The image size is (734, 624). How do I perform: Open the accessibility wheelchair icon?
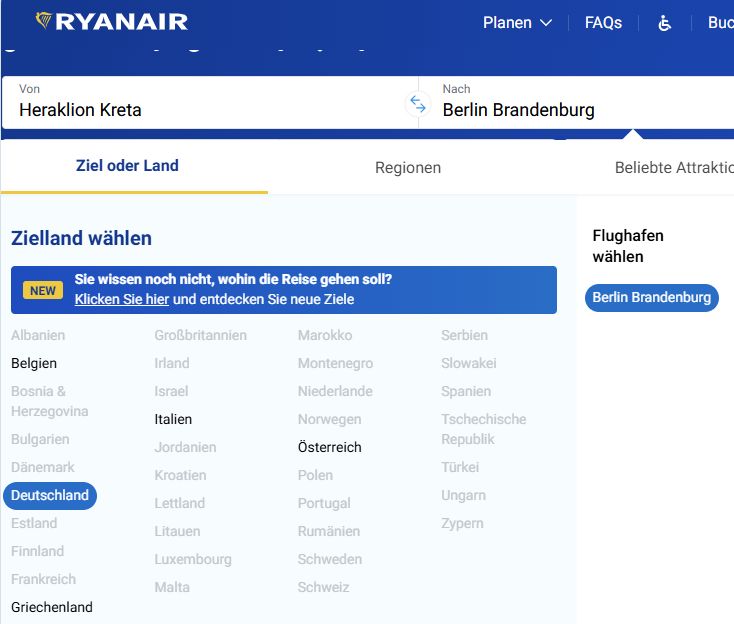(x=664, y=22)
